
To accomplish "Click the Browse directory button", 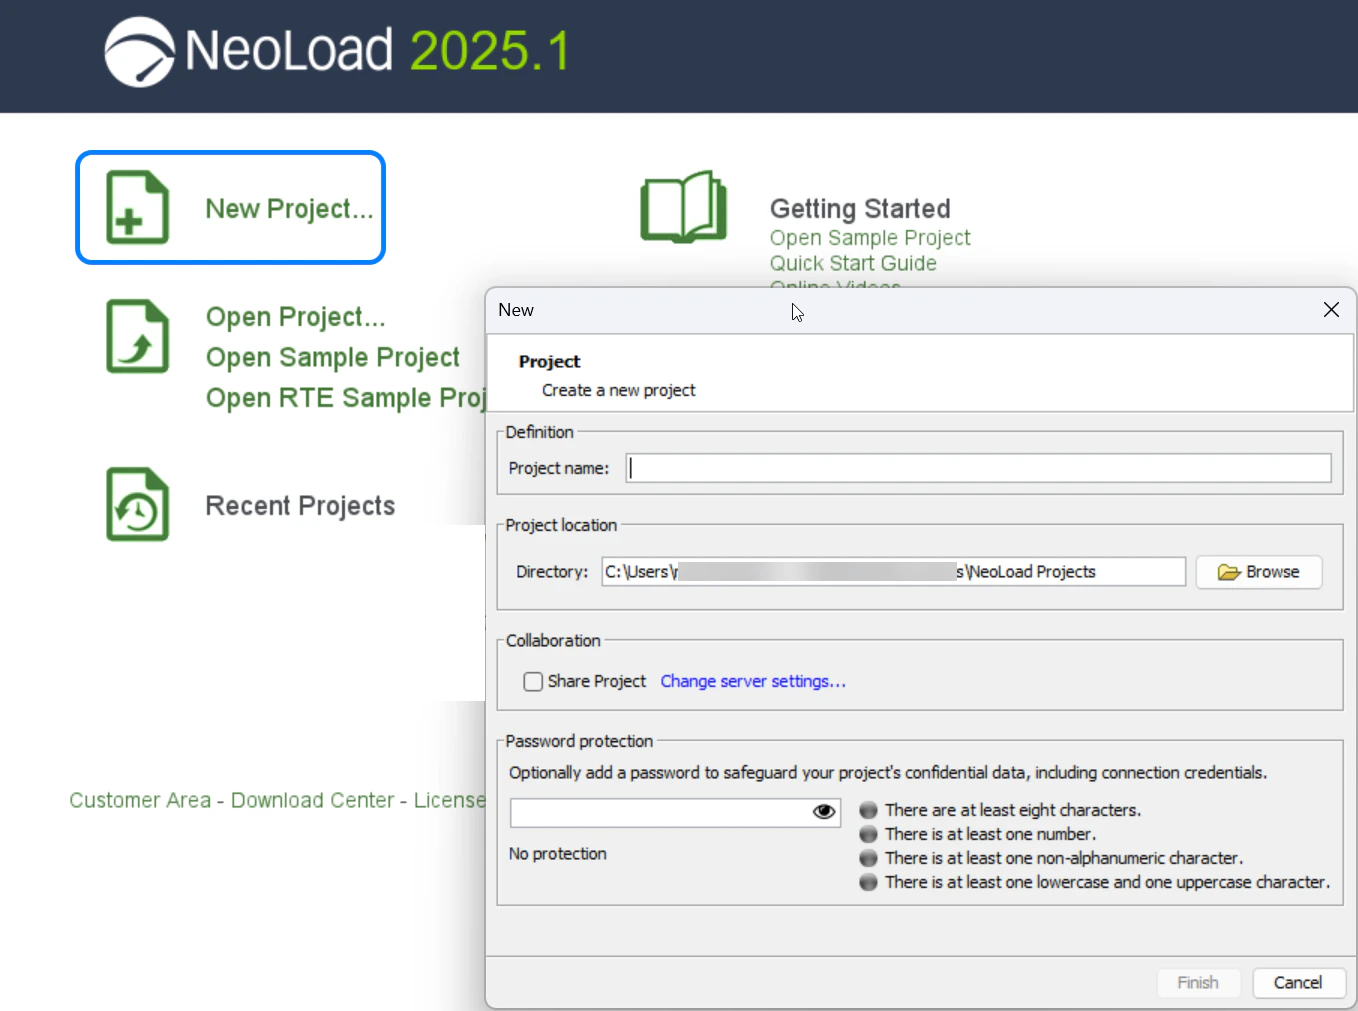I will point(1259,572).
